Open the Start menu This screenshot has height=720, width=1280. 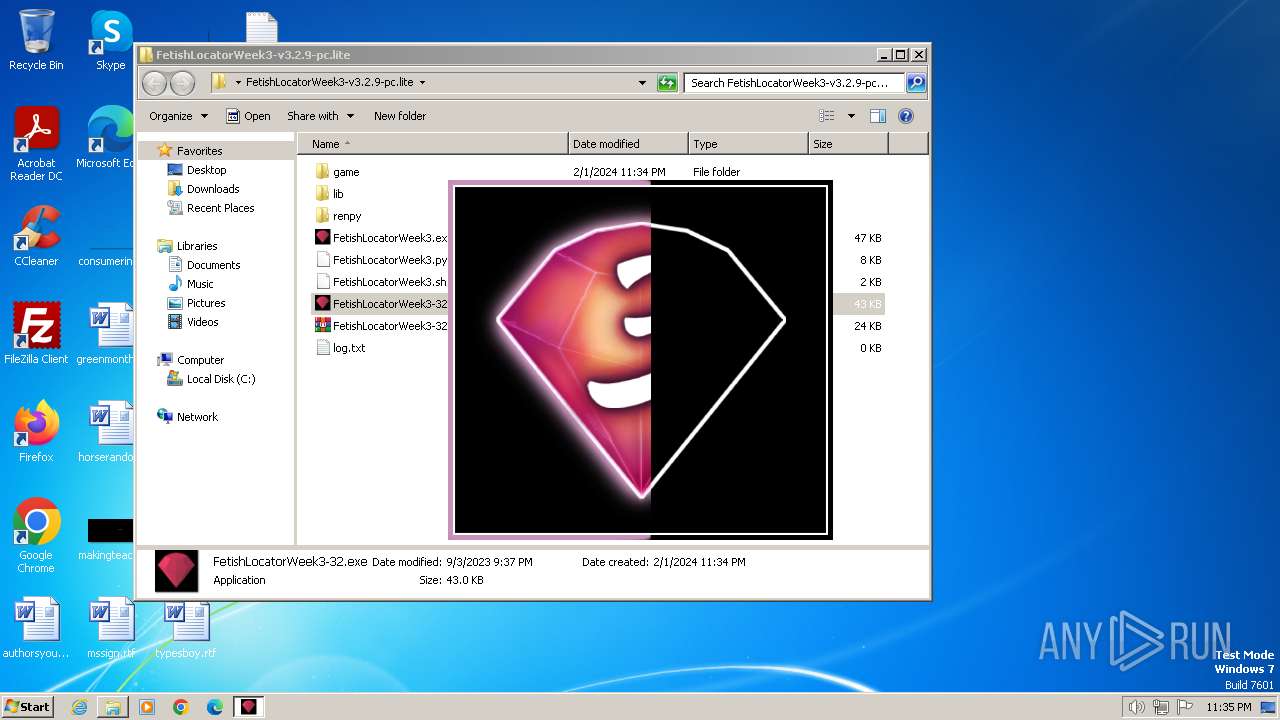point(27,707)
